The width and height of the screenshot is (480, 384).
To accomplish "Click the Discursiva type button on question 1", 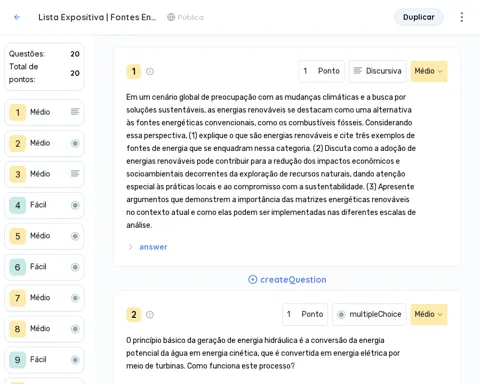I will coord(378,71).
